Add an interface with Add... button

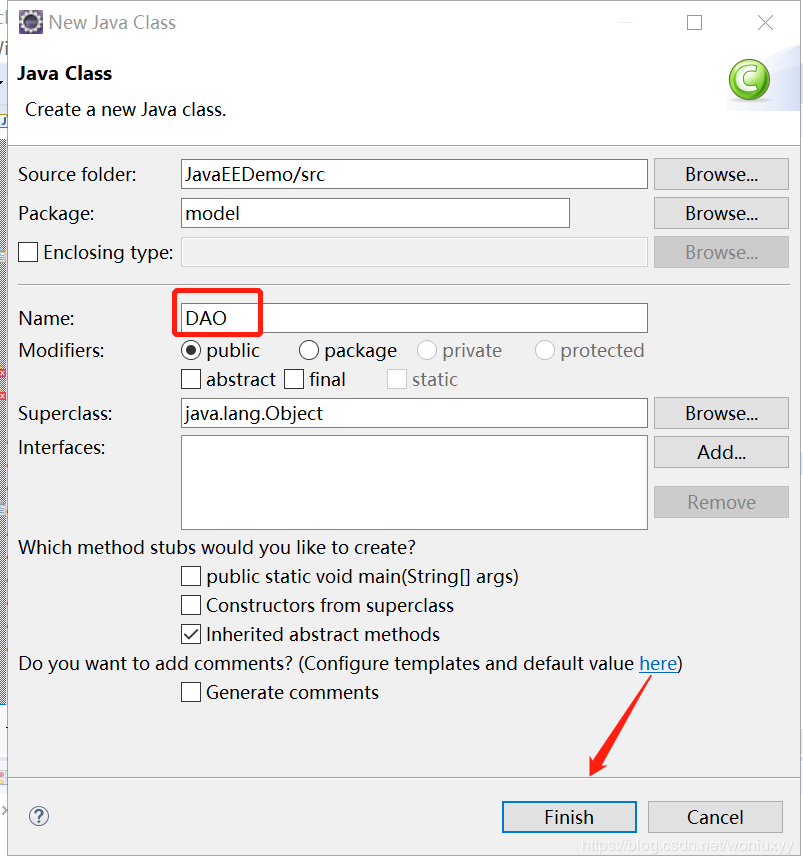click(721, 452)
